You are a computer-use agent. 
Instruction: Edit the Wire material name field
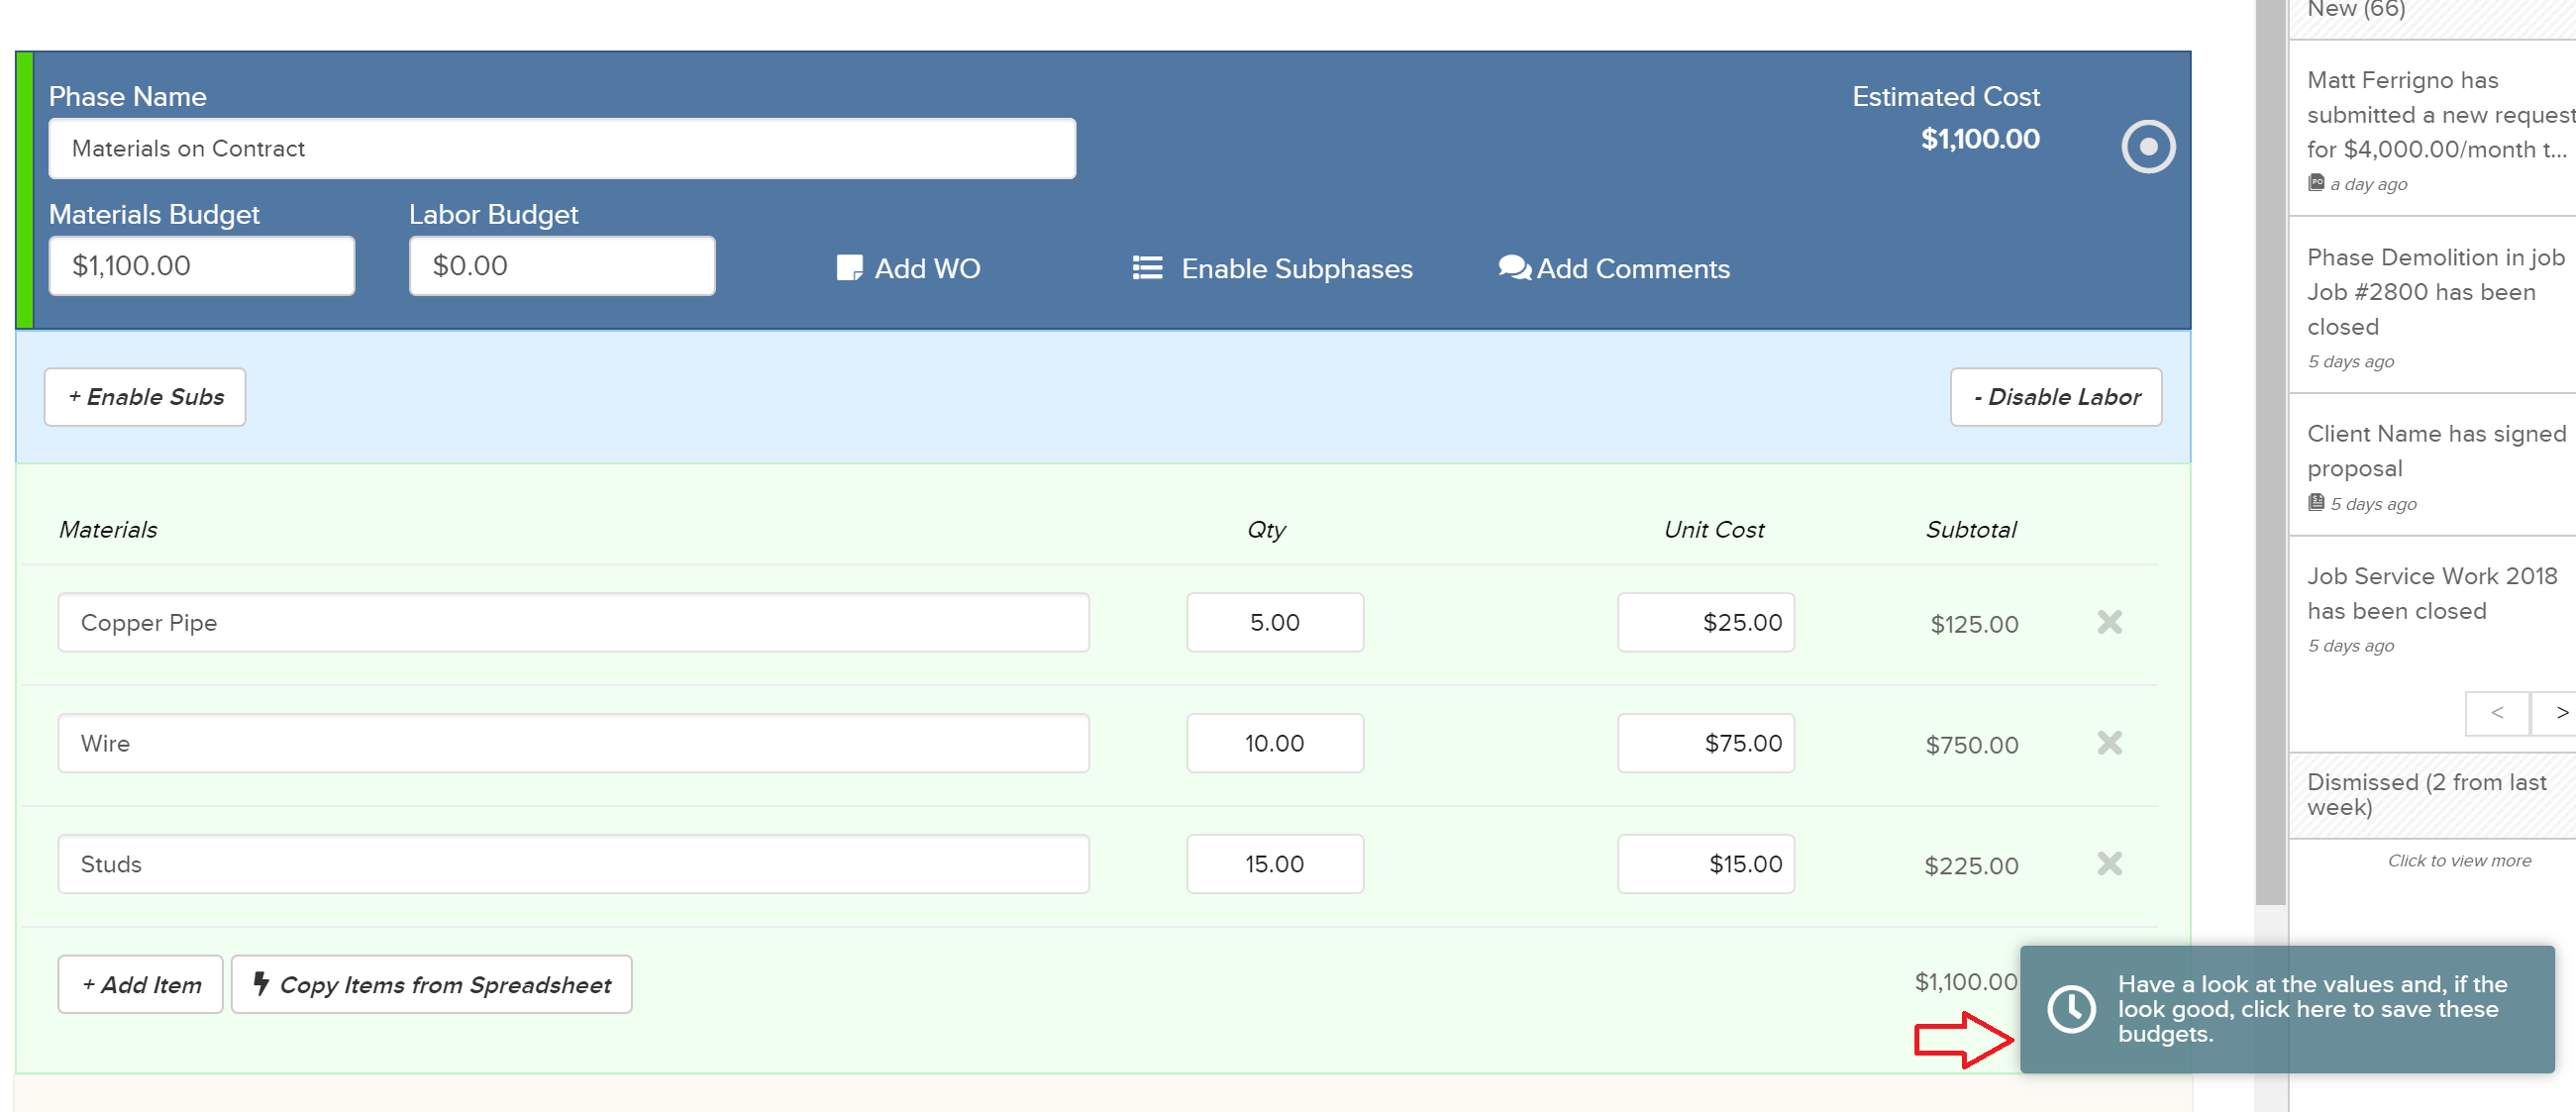click(573, 743)
